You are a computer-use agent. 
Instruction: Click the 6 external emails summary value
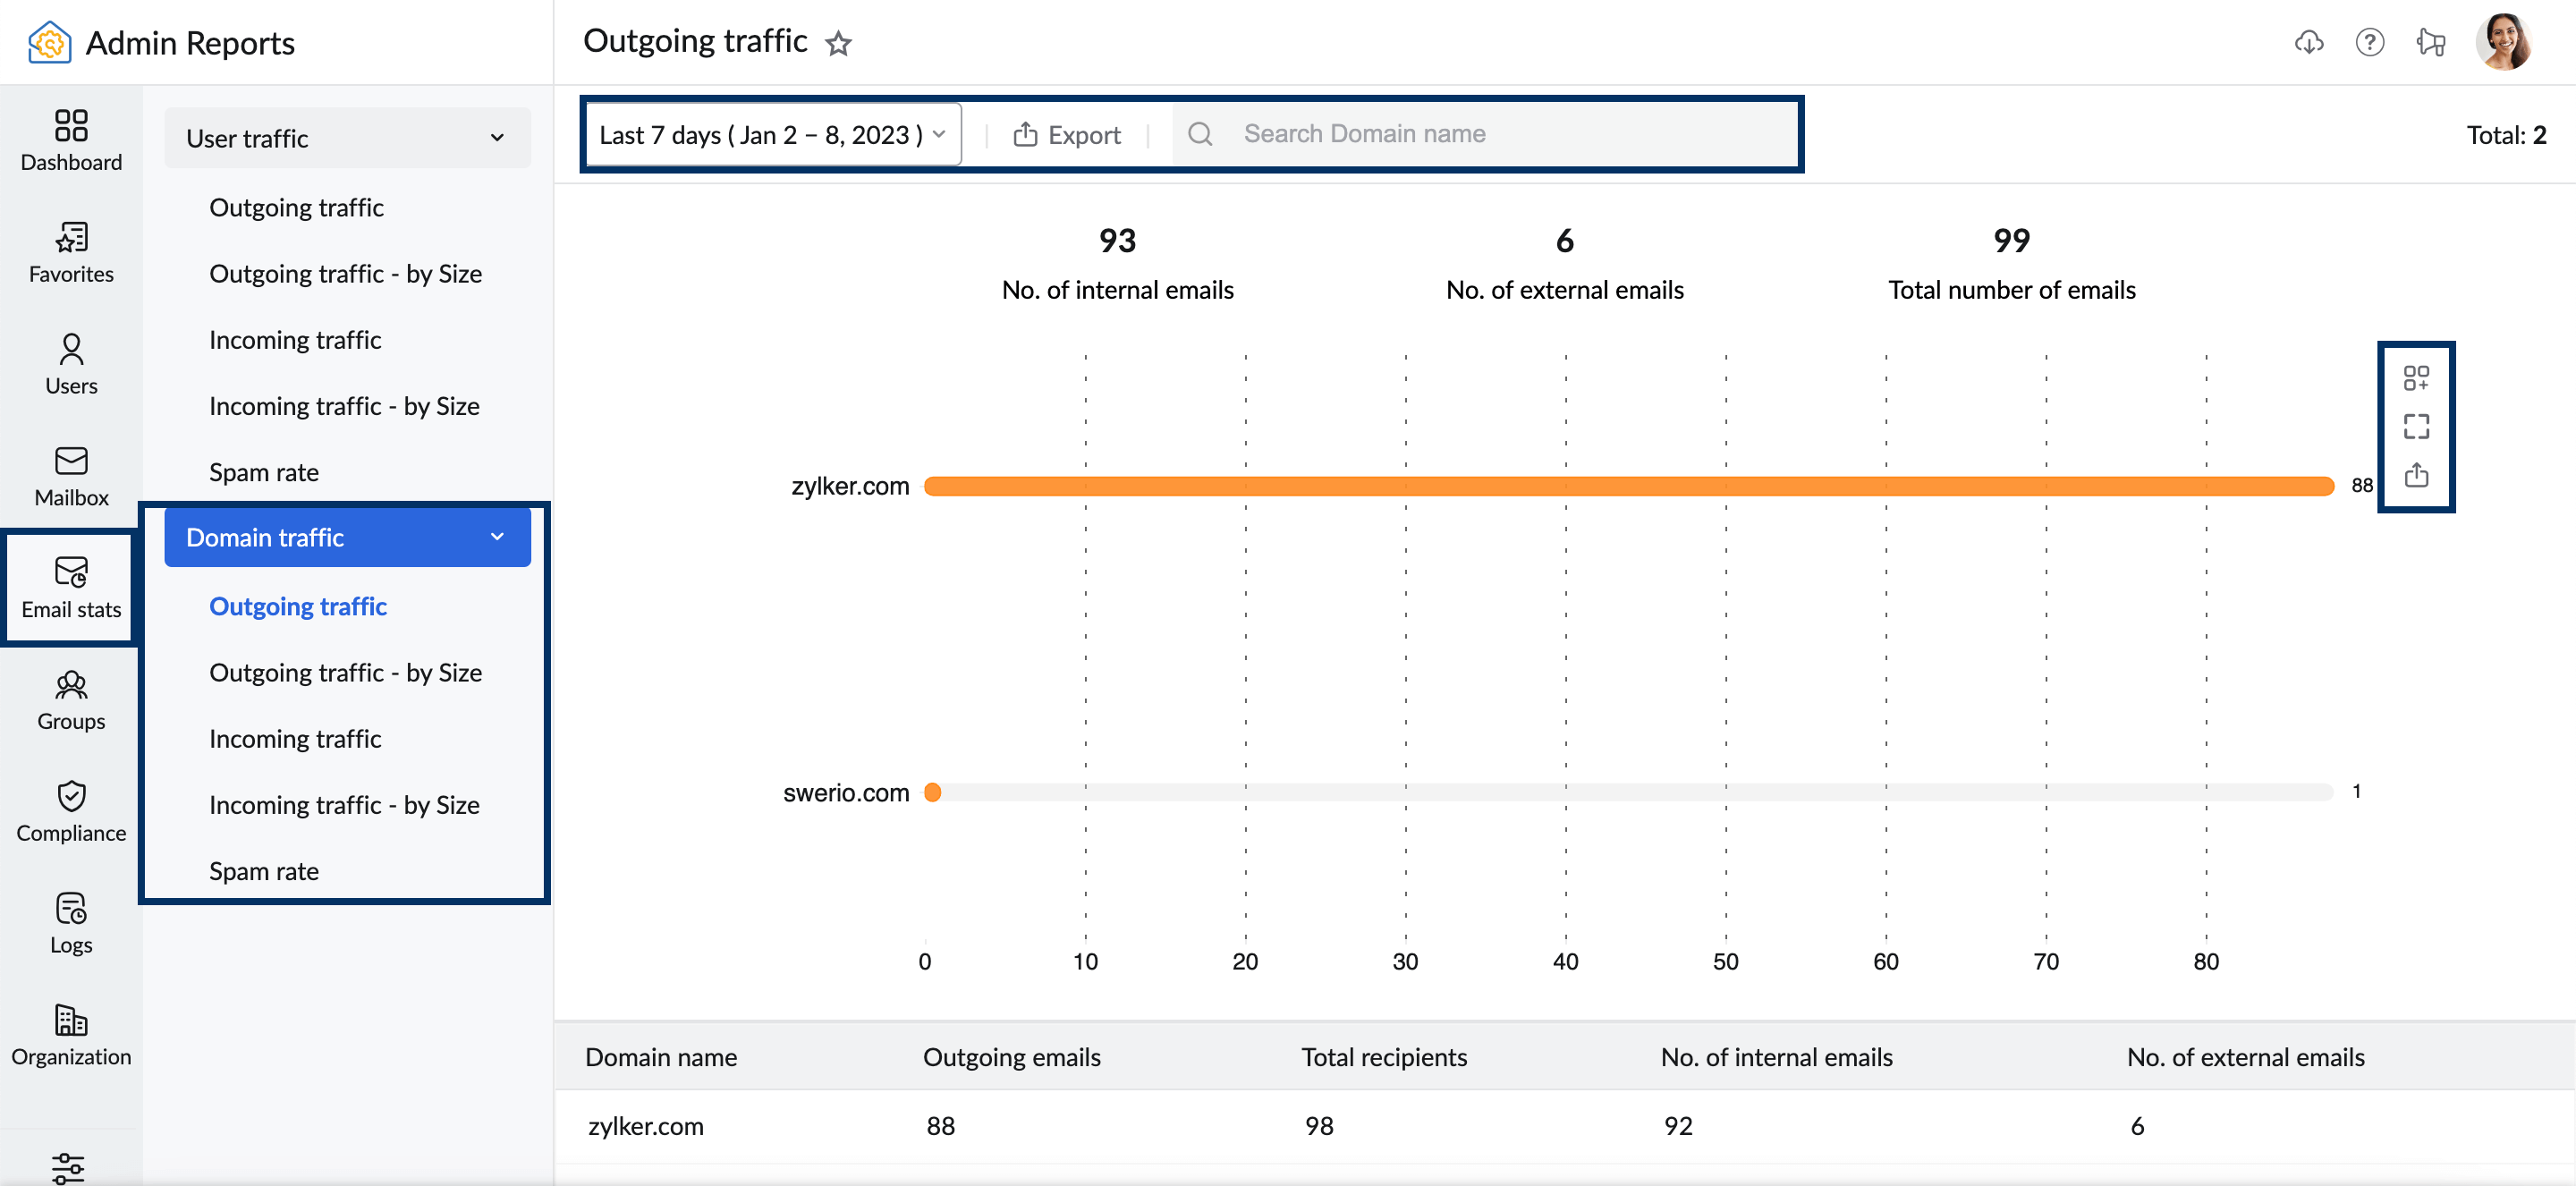point(1564,240)
